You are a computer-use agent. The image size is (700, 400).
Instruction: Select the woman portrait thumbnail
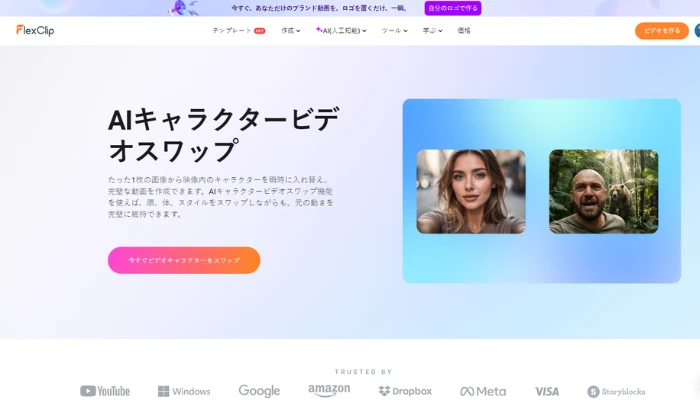tap(471, 192)
